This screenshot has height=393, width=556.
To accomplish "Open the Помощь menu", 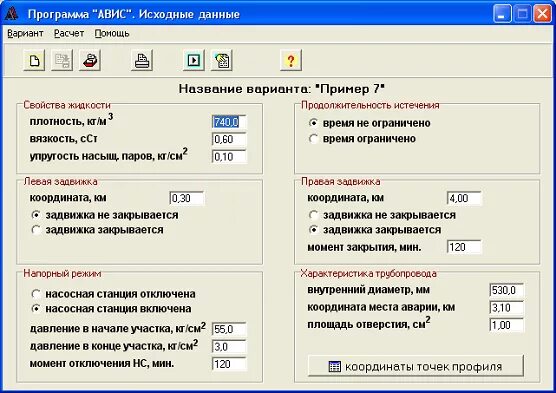I will pos(112,33).
